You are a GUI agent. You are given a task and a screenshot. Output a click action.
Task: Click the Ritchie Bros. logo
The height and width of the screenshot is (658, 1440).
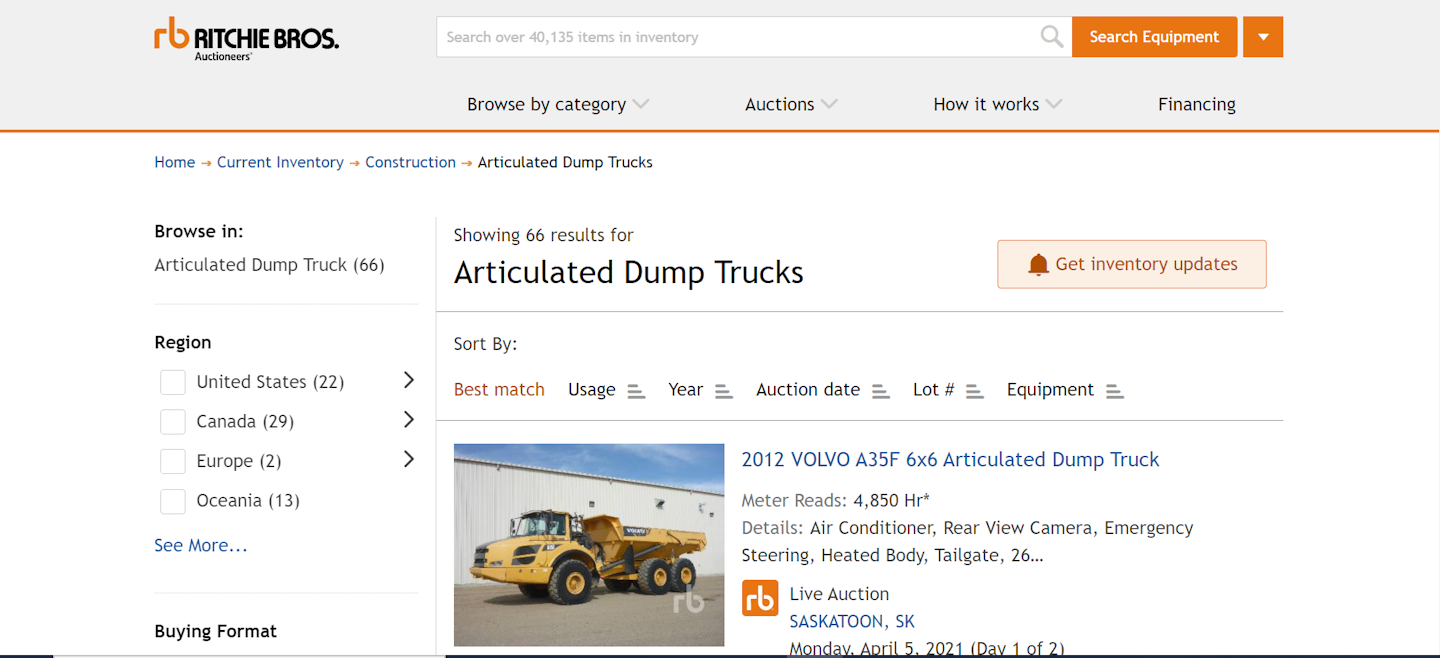pos(246,39)
